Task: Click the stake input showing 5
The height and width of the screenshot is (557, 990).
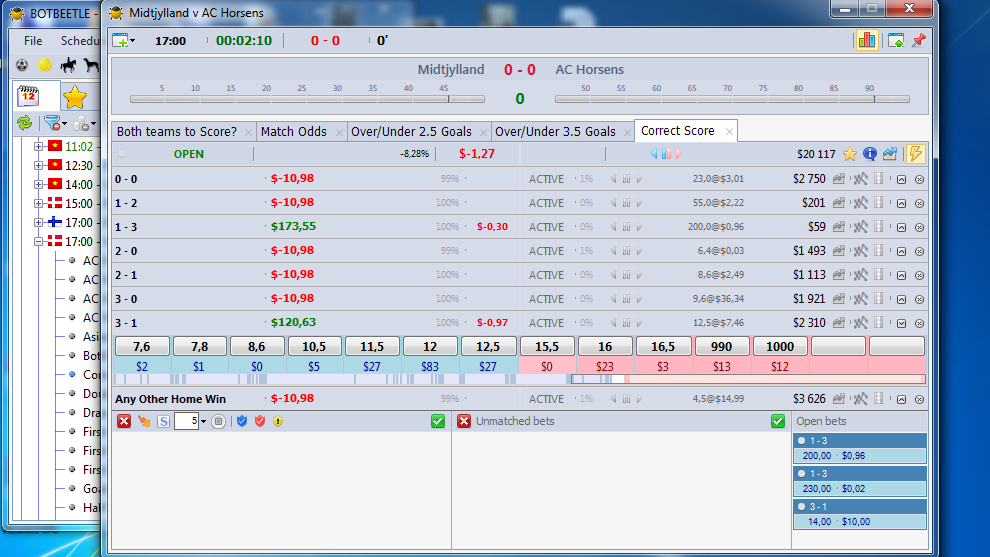Action: (186, 421)
